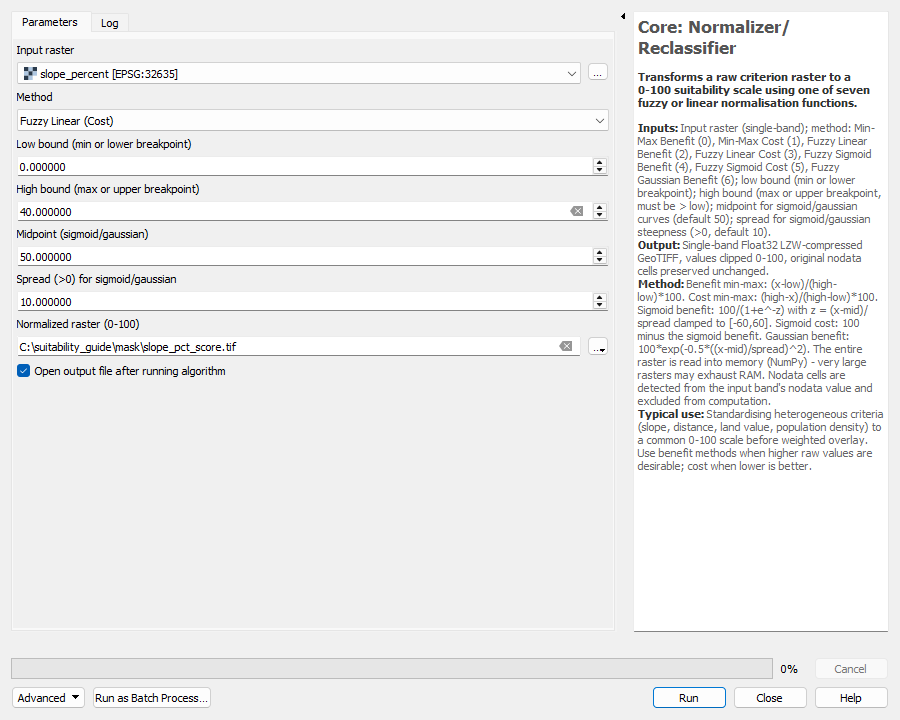900x720 pixels.
Task: Run the algorithm
Action: click(x=689, y=698)
